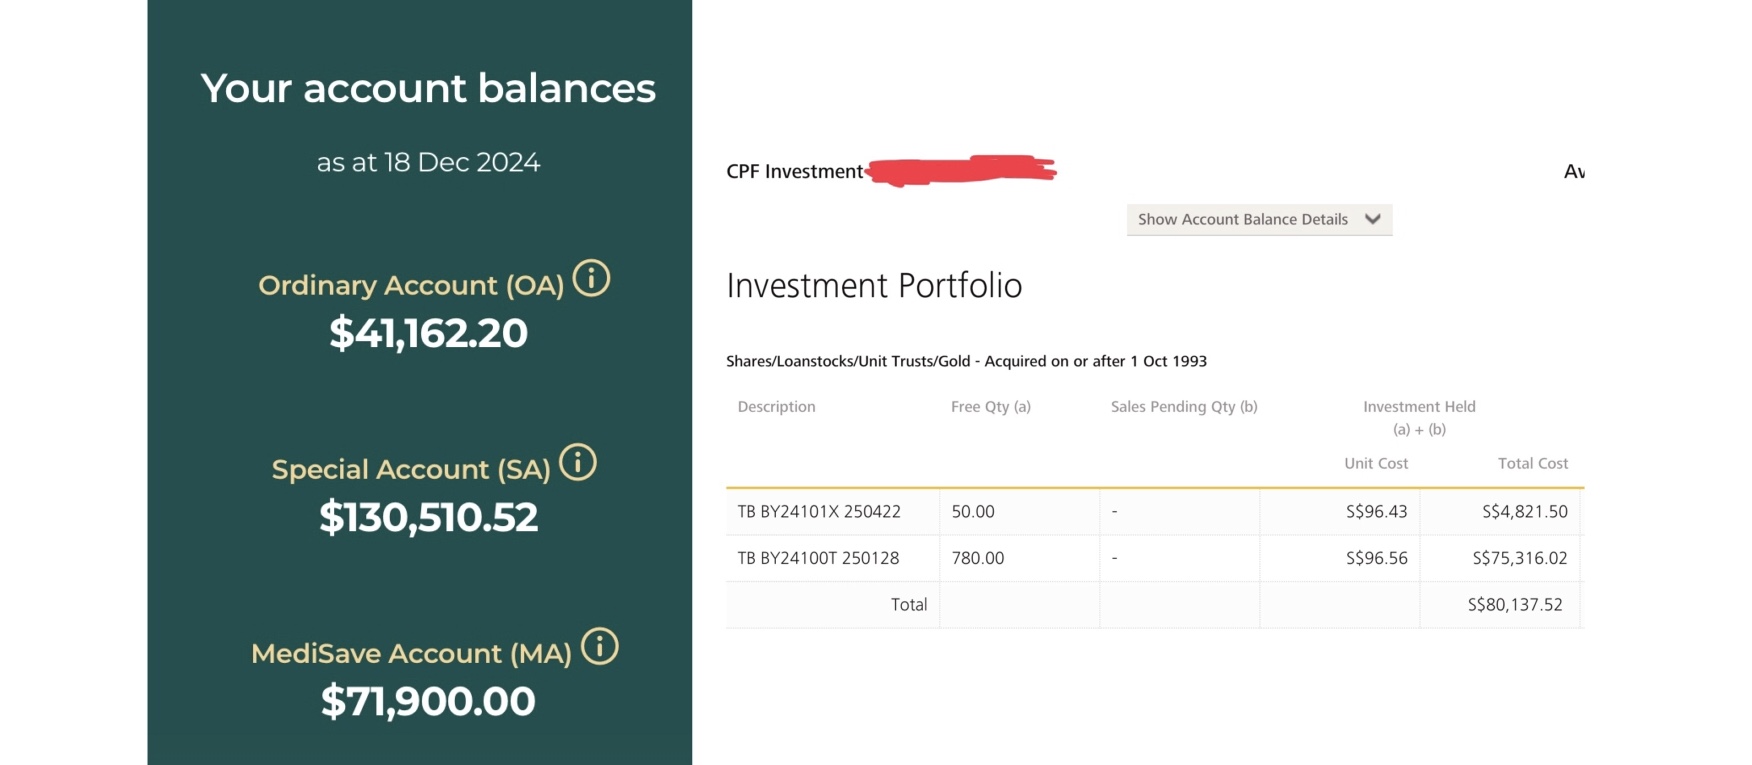Click the Investment Held column header

(1419, 407)
